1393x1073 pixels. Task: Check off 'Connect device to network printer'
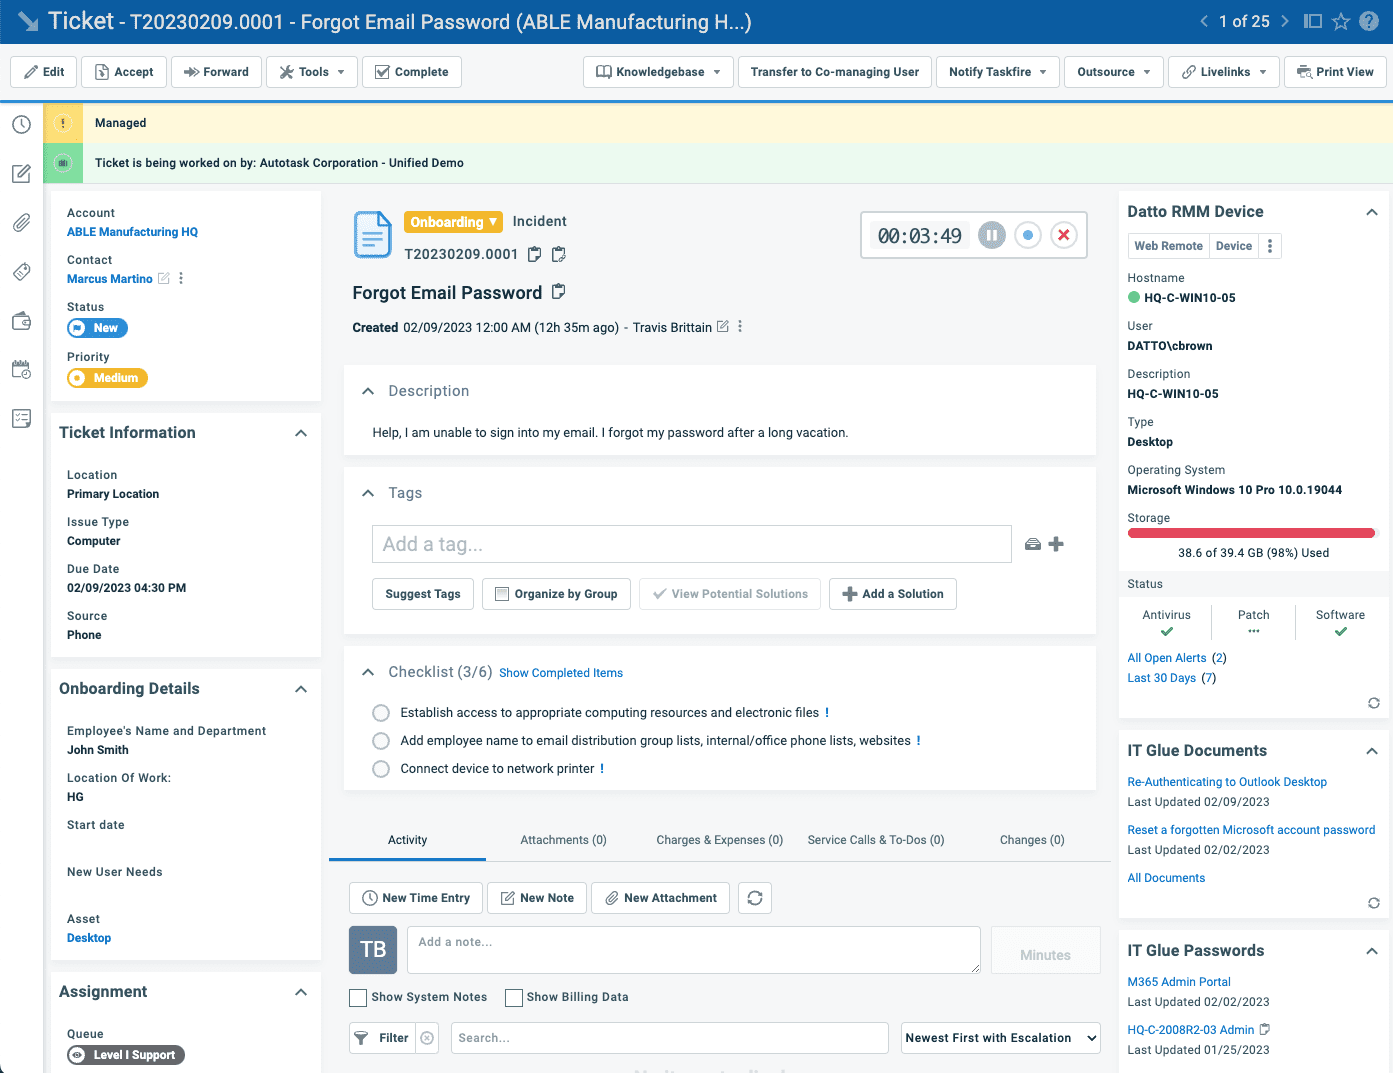[x=380, y=768]
